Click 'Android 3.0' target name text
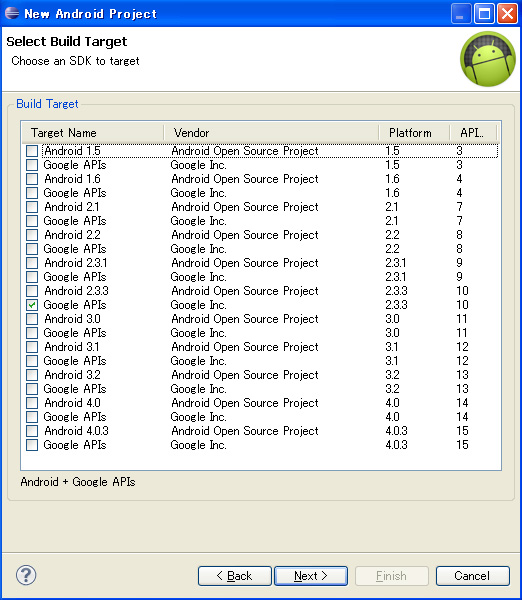The height and width of the screenshot is (600, 522). (x=72, y=319)
